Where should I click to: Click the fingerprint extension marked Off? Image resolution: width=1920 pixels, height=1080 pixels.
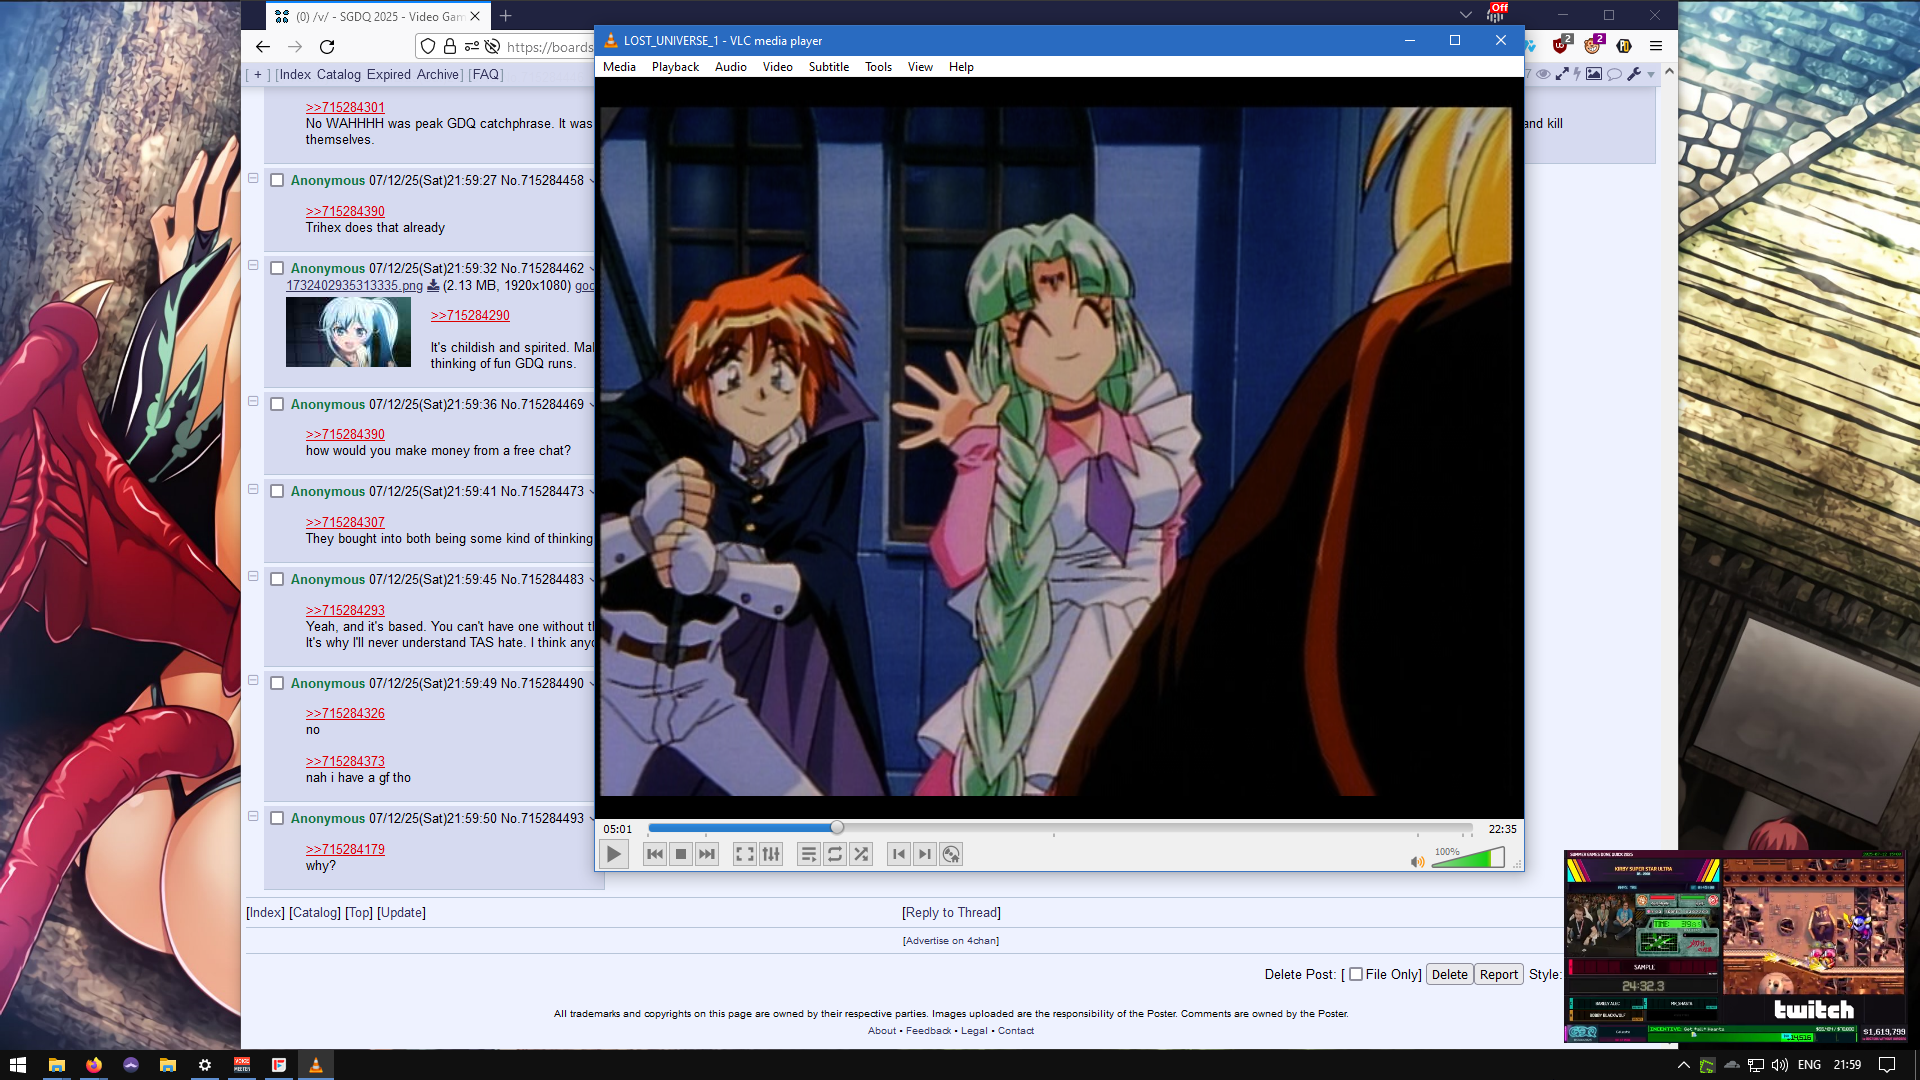click(x=1497, y=12)
